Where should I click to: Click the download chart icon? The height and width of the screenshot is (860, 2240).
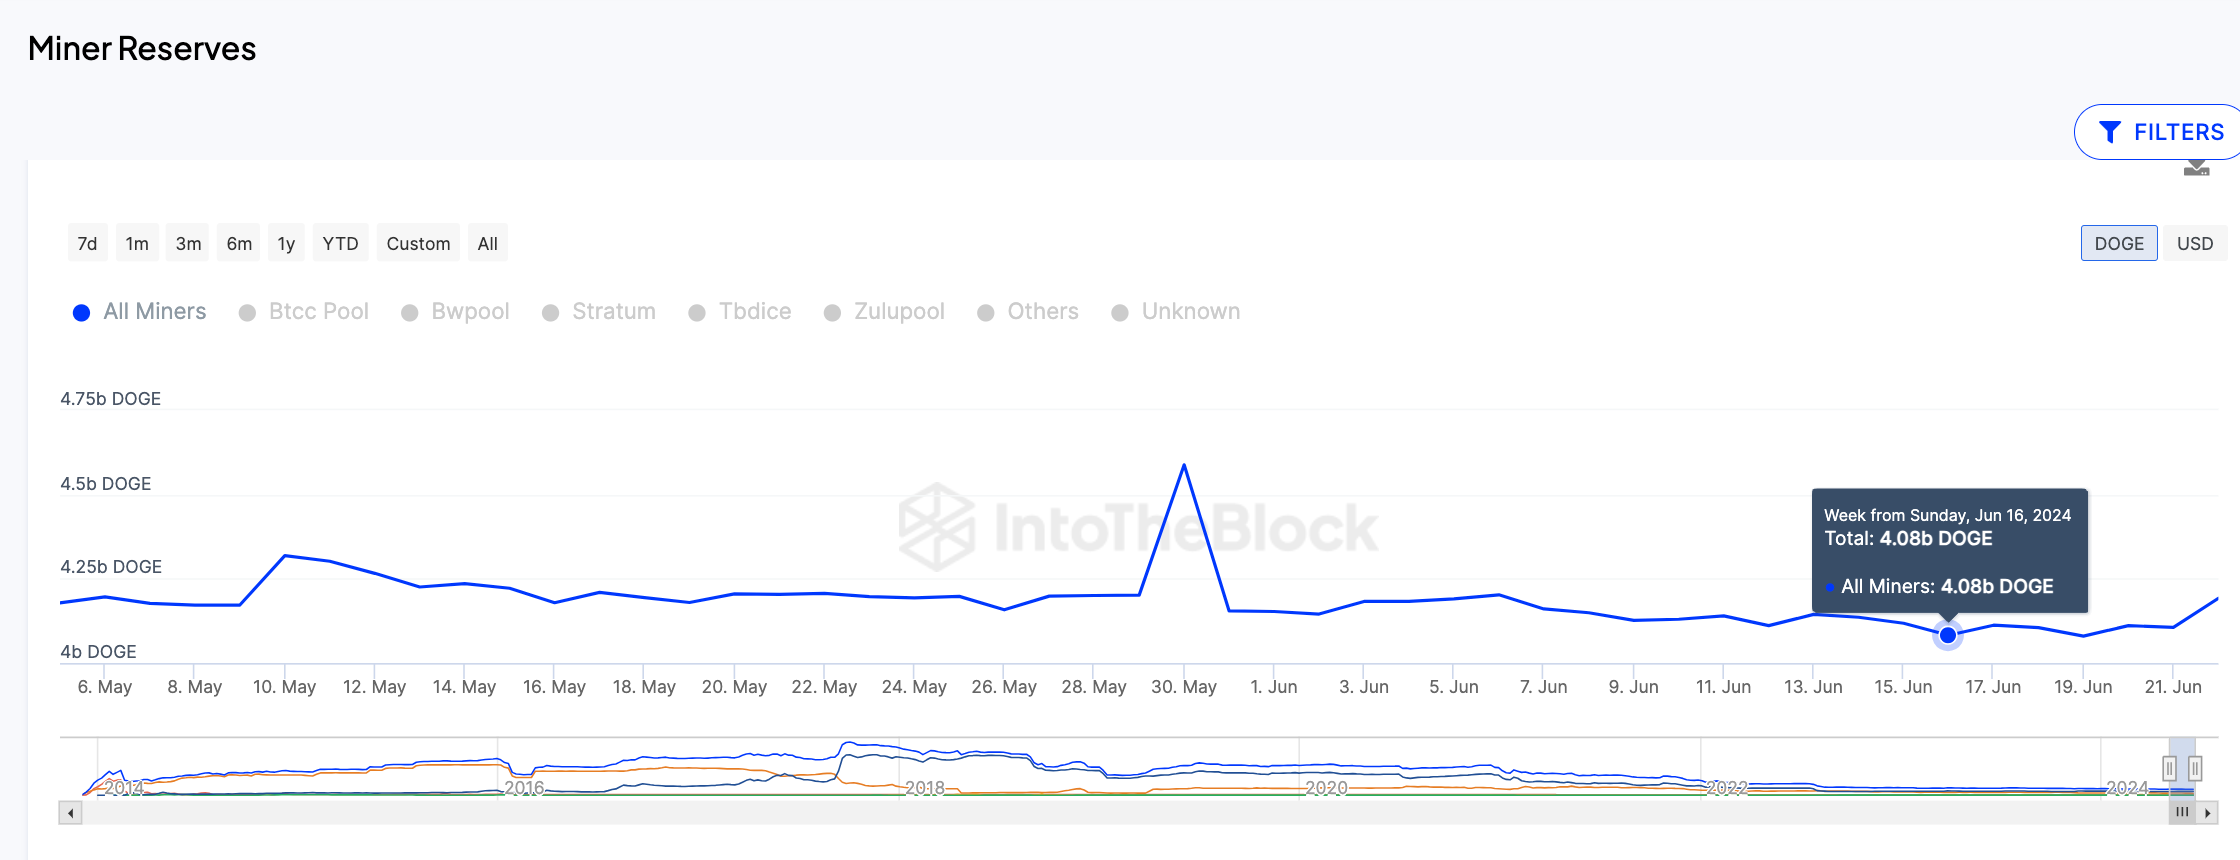point(2196,169)
